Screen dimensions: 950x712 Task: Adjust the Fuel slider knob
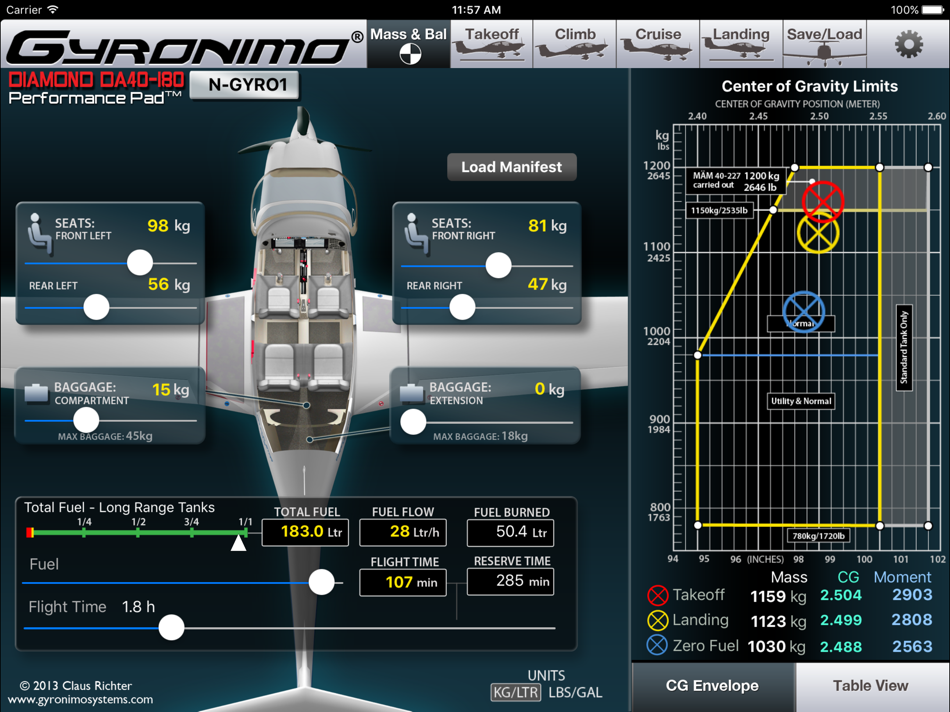[321, 582]
